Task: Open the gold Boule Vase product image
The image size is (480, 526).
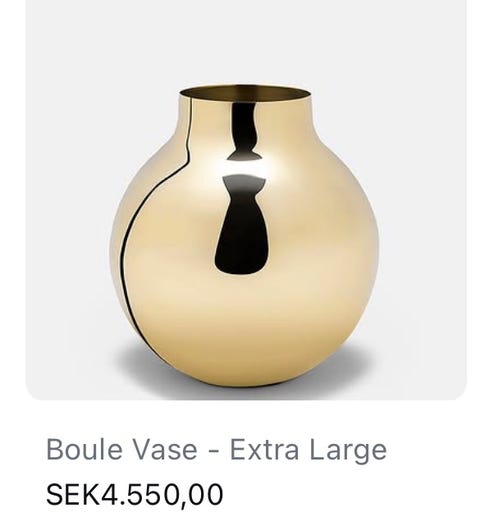Action: (246, 200)
